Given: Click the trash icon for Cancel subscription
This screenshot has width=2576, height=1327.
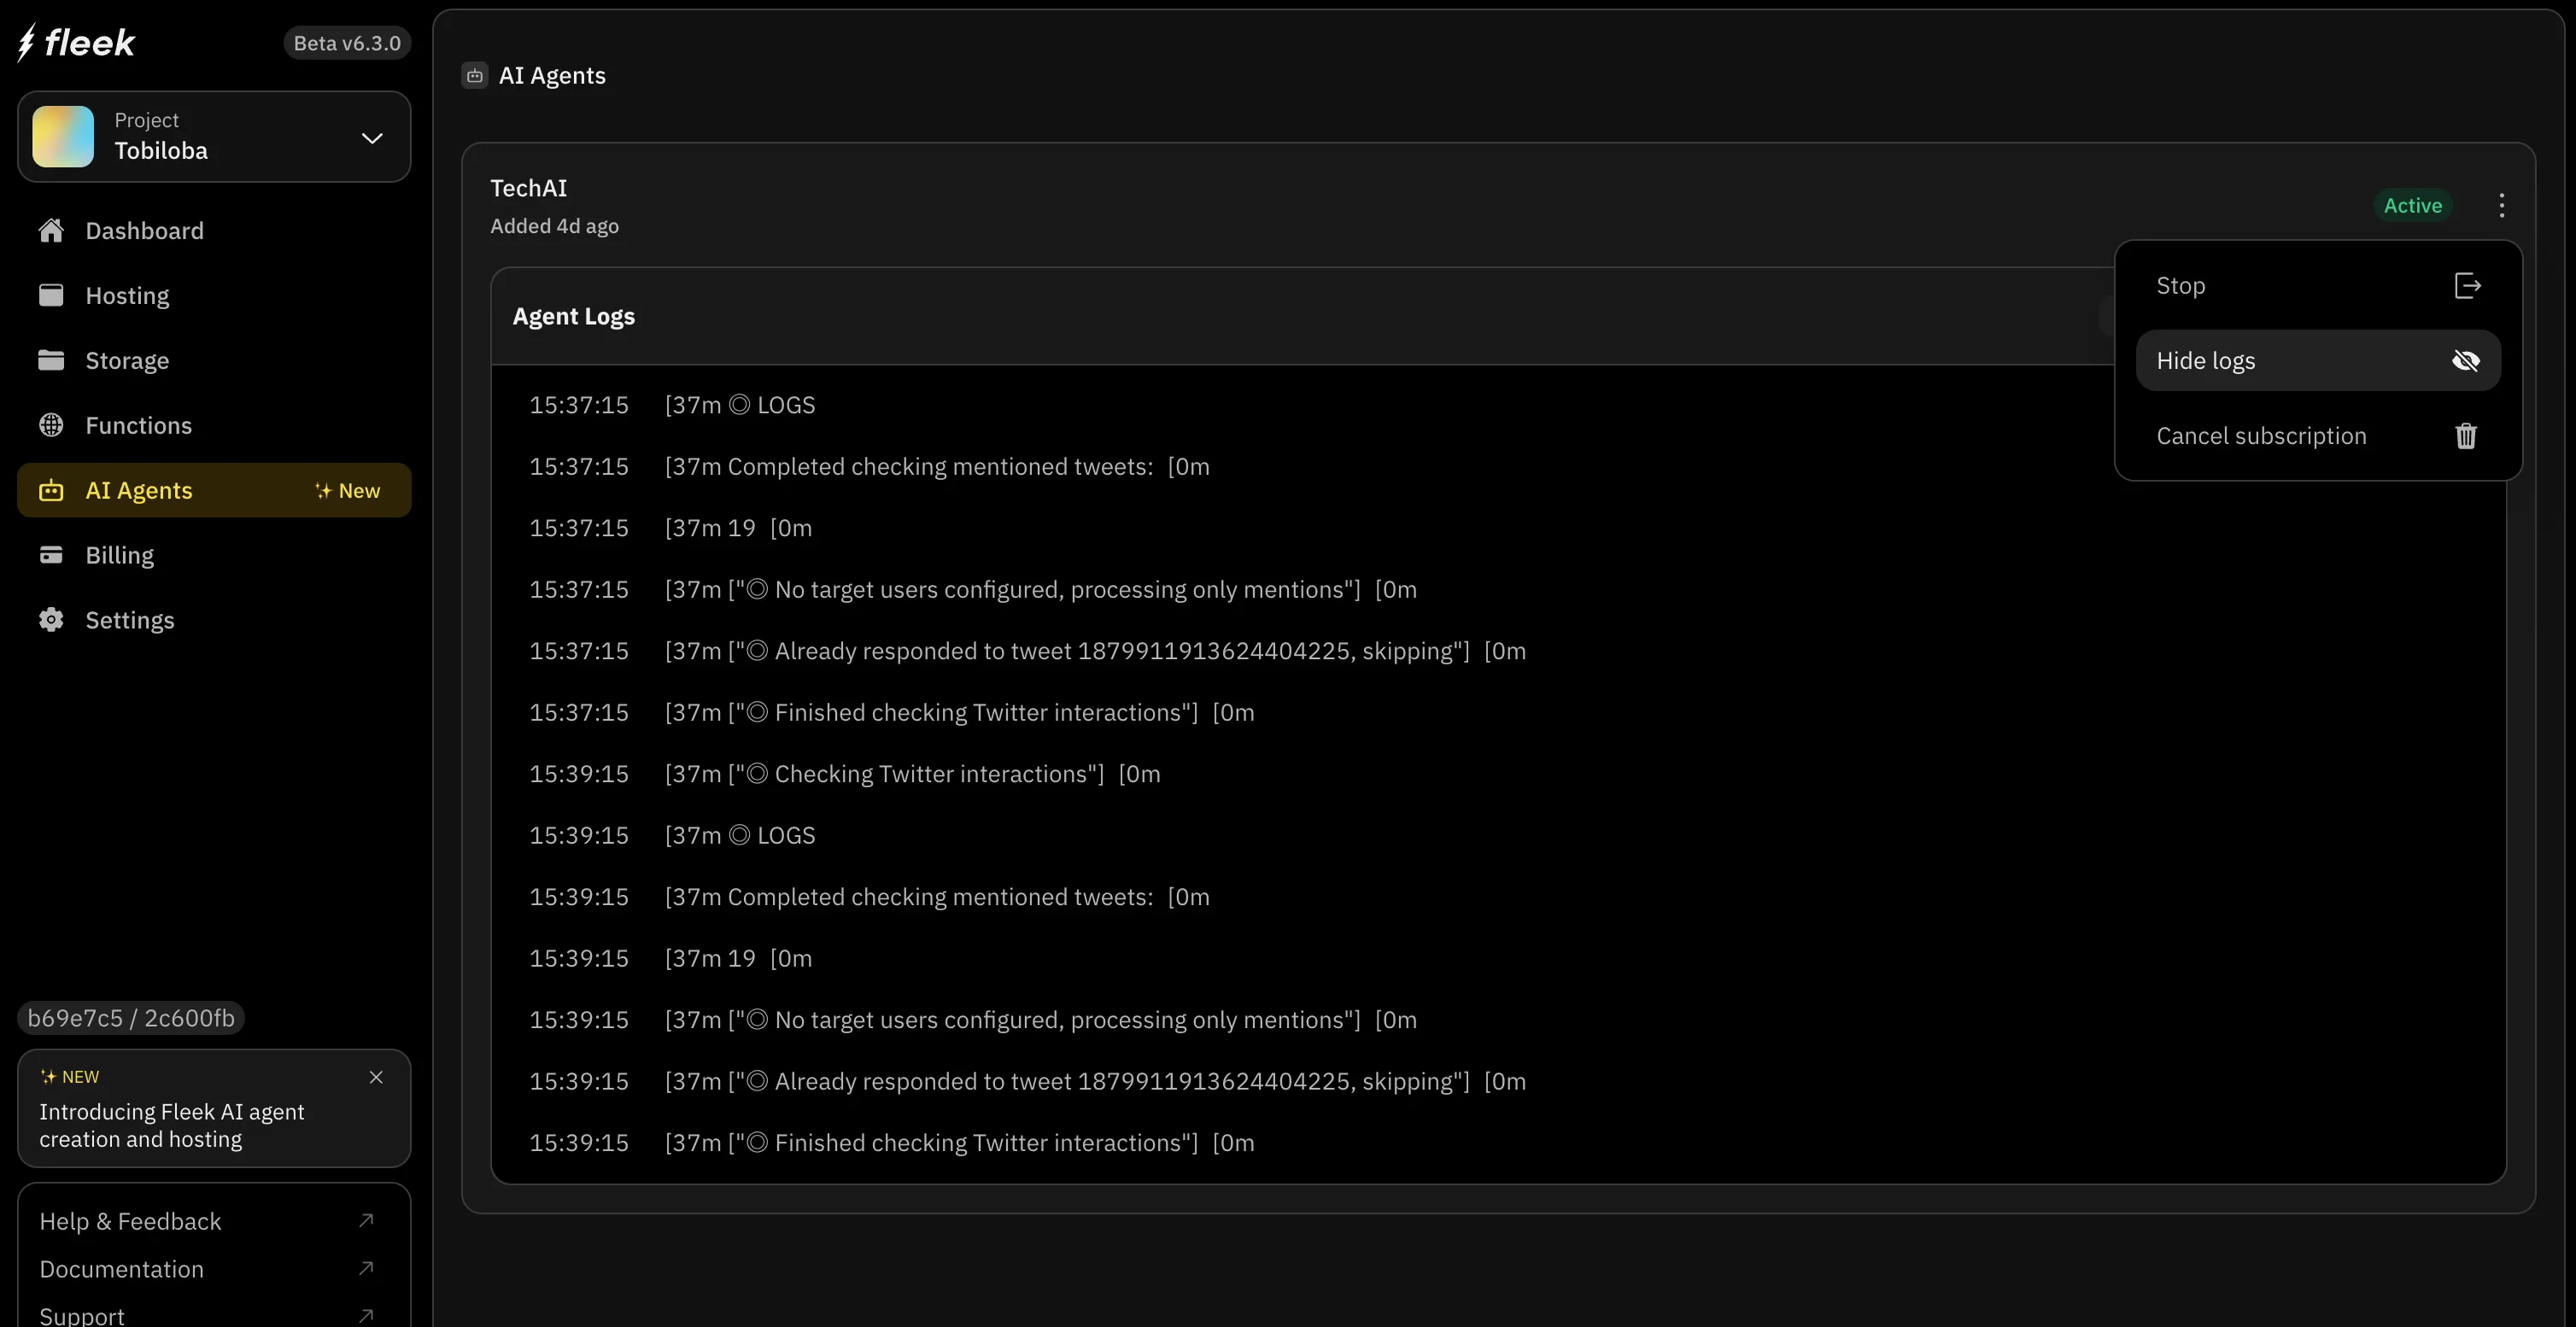Looking at the screenshot, I should coord(2466,435).
